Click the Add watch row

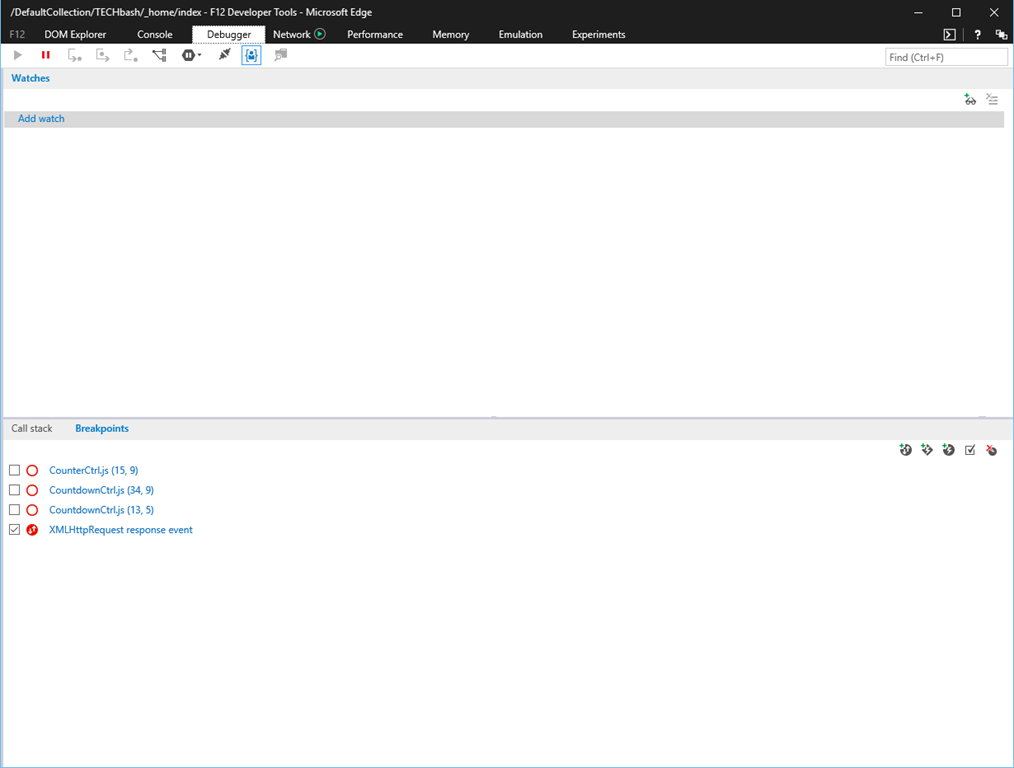[504, 119]
